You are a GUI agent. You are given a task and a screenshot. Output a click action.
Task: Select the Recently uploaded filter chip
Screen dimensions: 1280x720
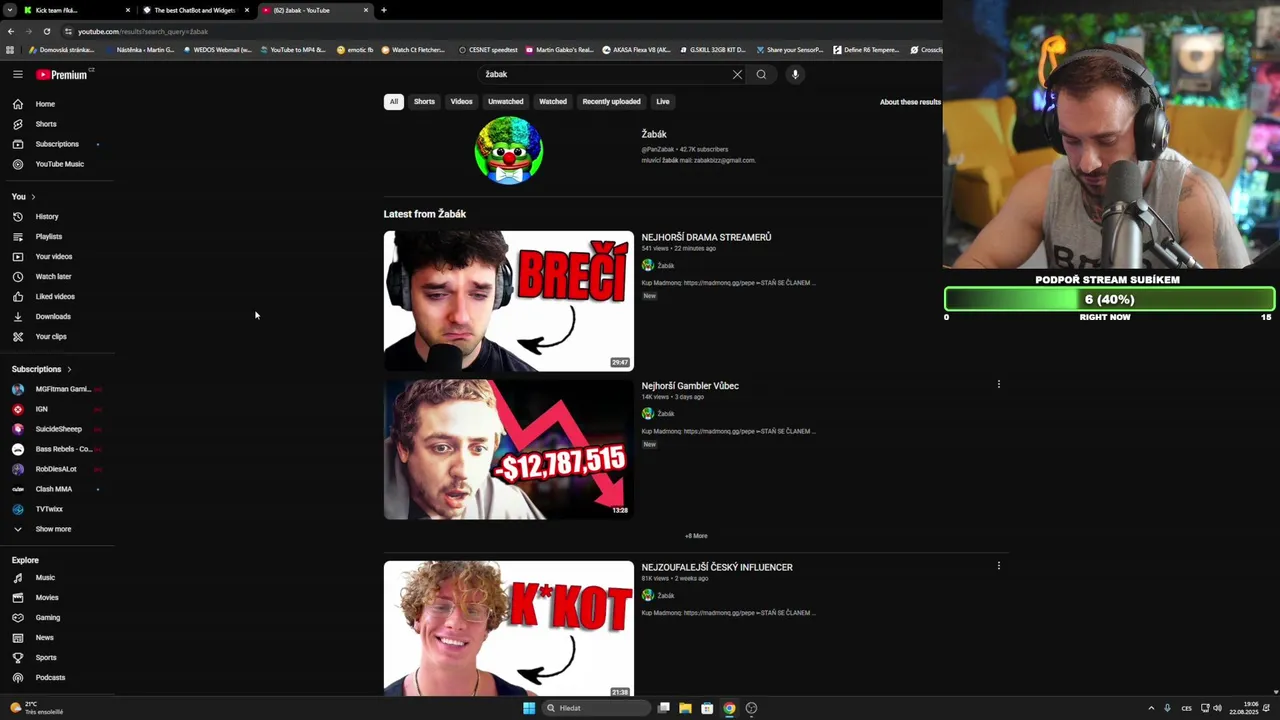(x=611, y=101)
